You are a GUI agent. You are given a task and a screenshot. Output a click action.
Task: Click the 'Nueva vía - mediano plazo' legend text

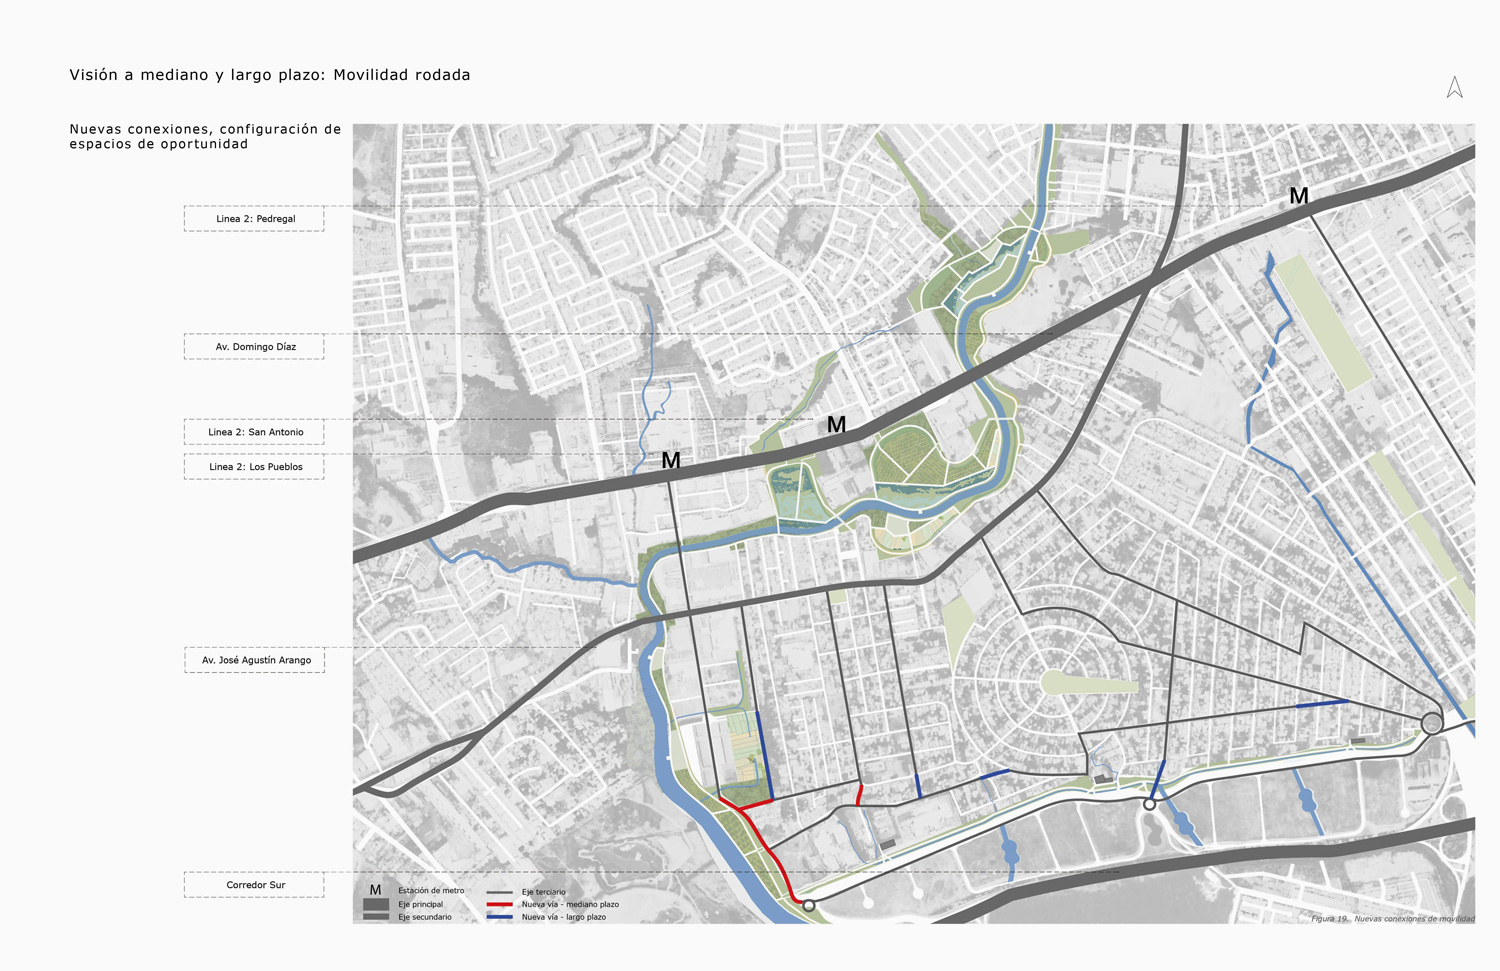coord(570,904)
